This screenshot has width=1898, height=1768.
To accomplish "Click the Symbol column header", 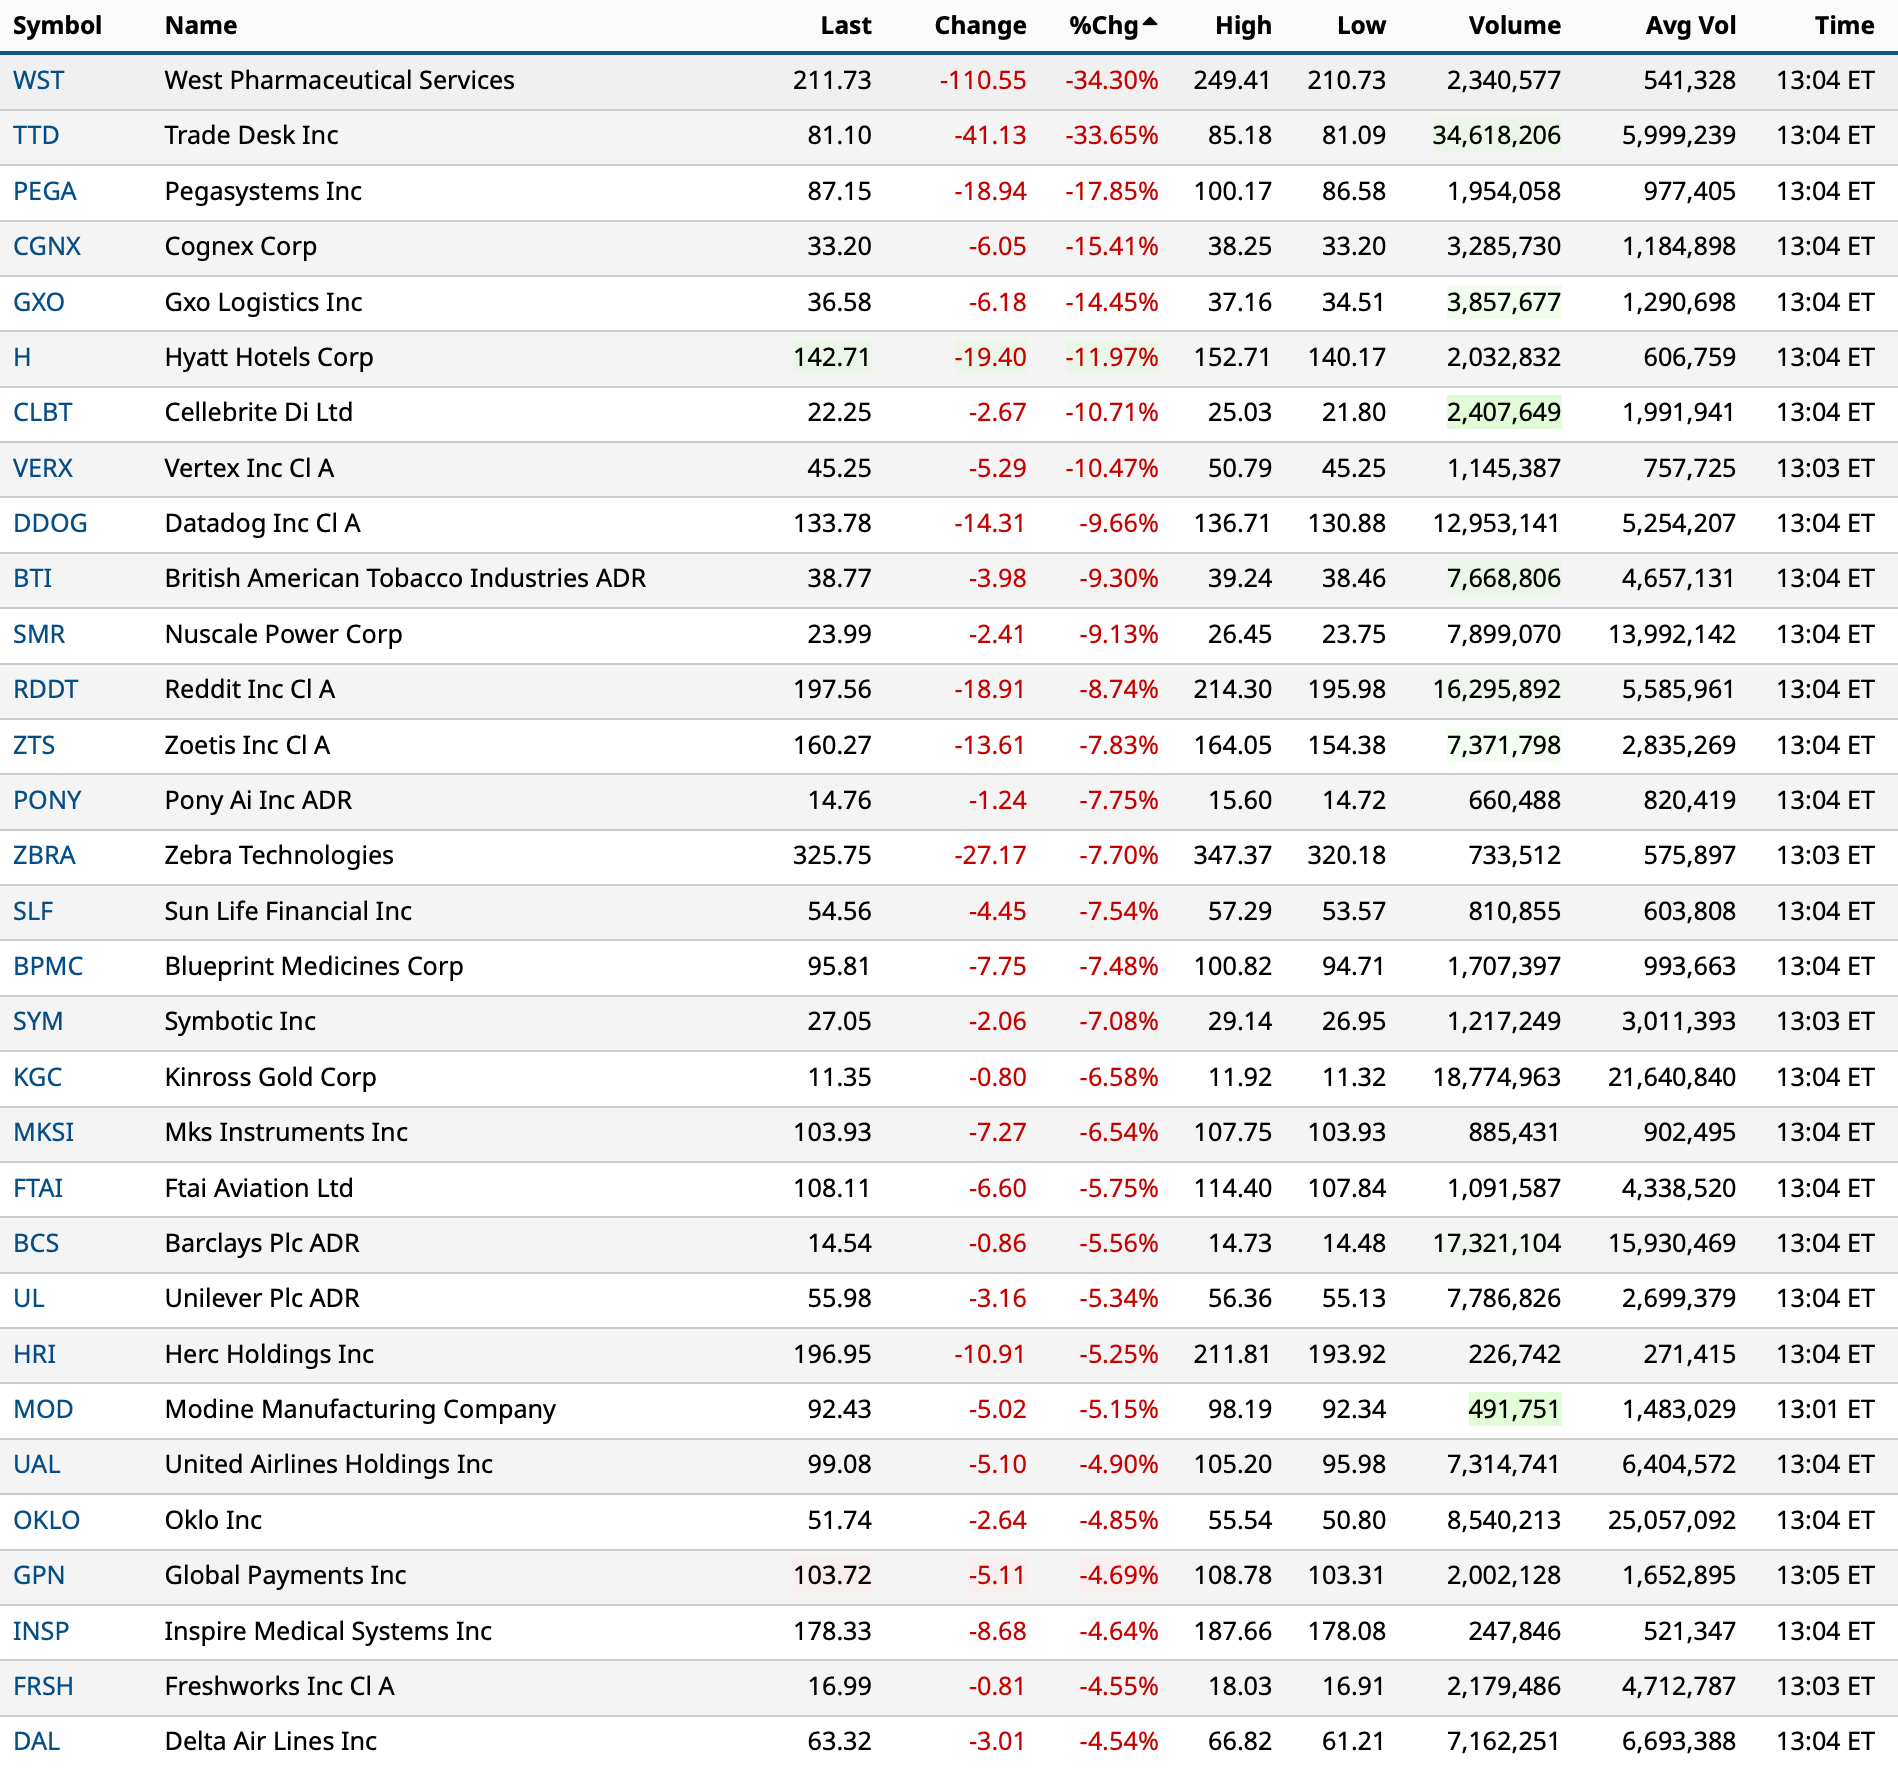I will (x=57, y=26).
